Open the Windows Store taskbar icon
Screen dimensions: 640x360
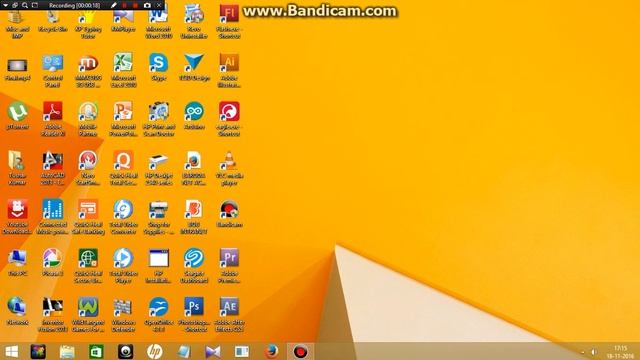pyautogui.click(x=96, y=351)
